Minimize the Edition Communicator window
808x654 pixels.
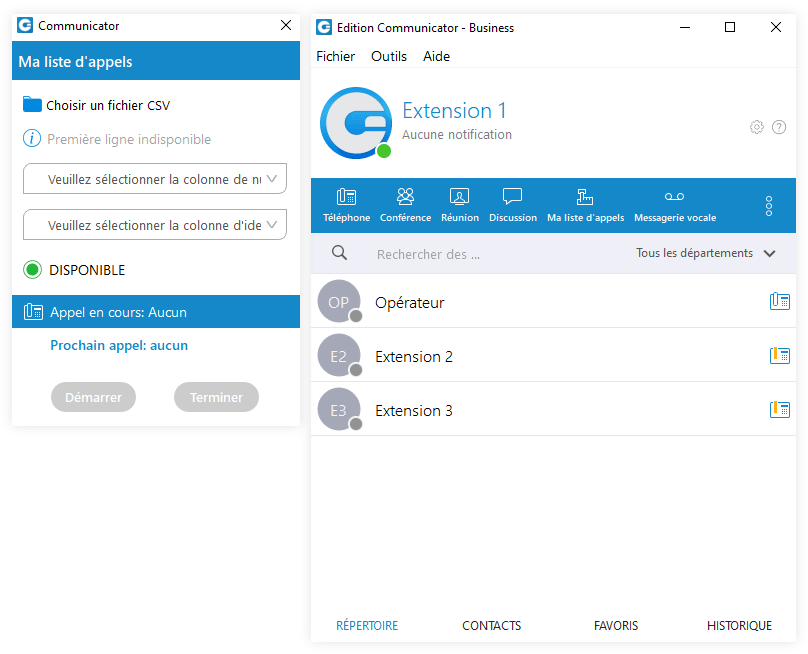pyautogui.click(x=685, y=27)
